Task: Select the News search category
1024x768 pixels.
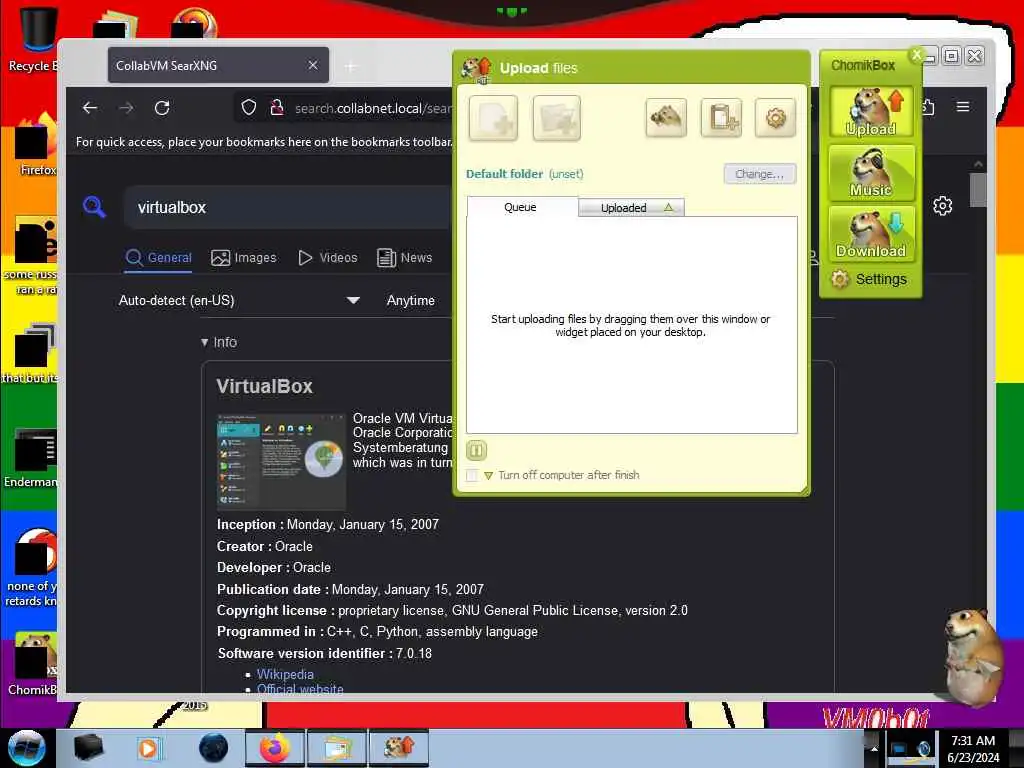Action: [x=405, y=257]
